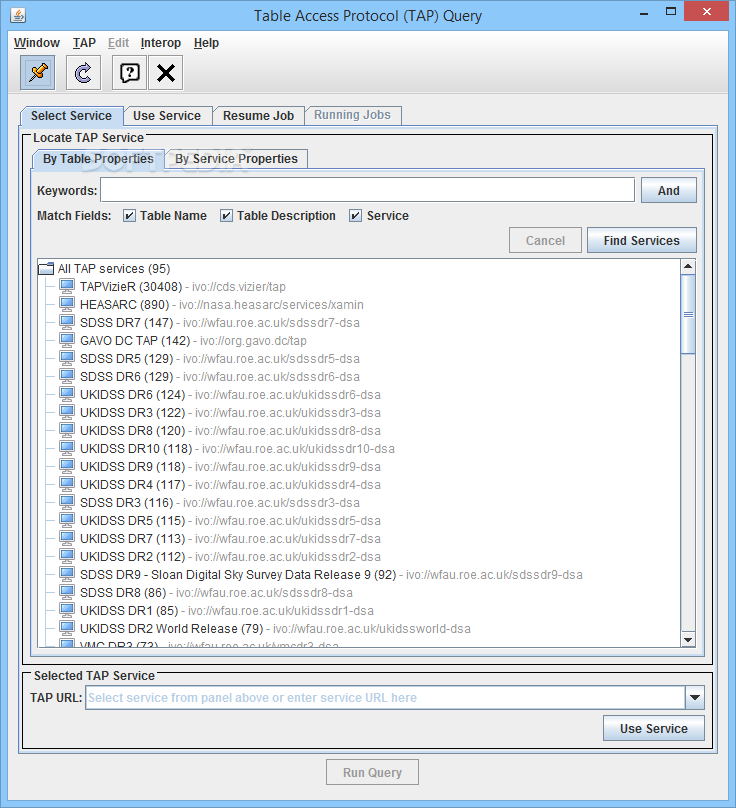Click the service list scroll up arrow
The height and width of the screenshot is (808, 736).
click(688, 266)
